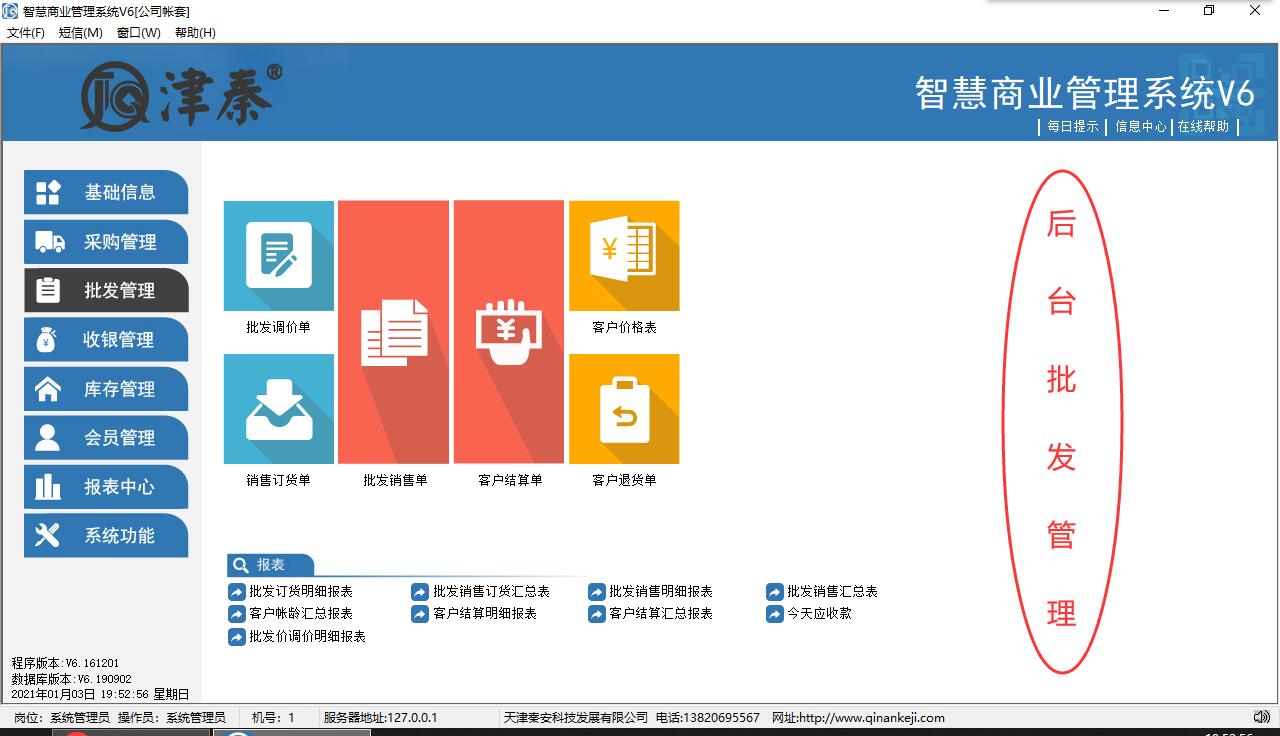
Task: Switch to 基础信息 sidebar section
Action: pos(106,192)
